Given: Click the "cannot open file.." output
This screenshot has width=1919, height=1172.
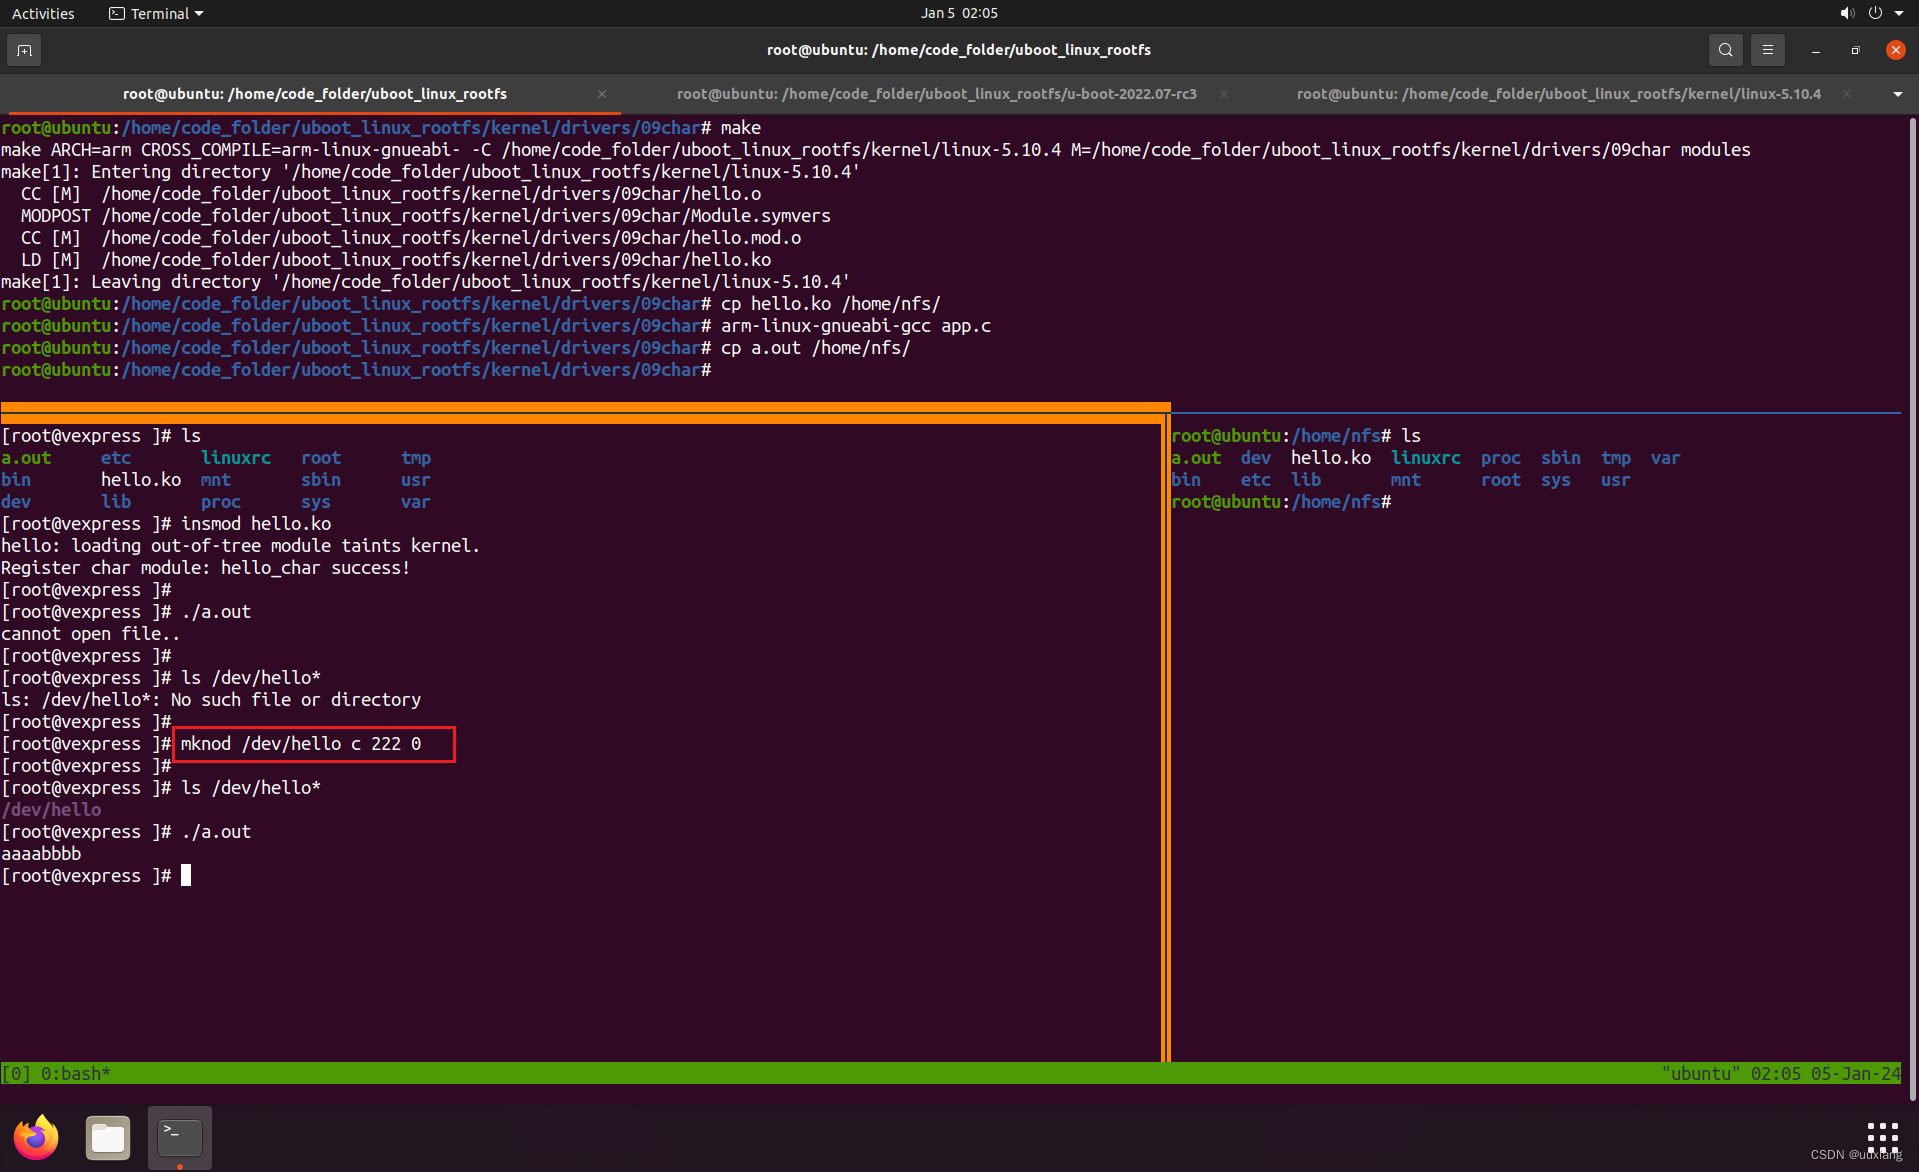Looking at the screenshot, I should (91, 634).
